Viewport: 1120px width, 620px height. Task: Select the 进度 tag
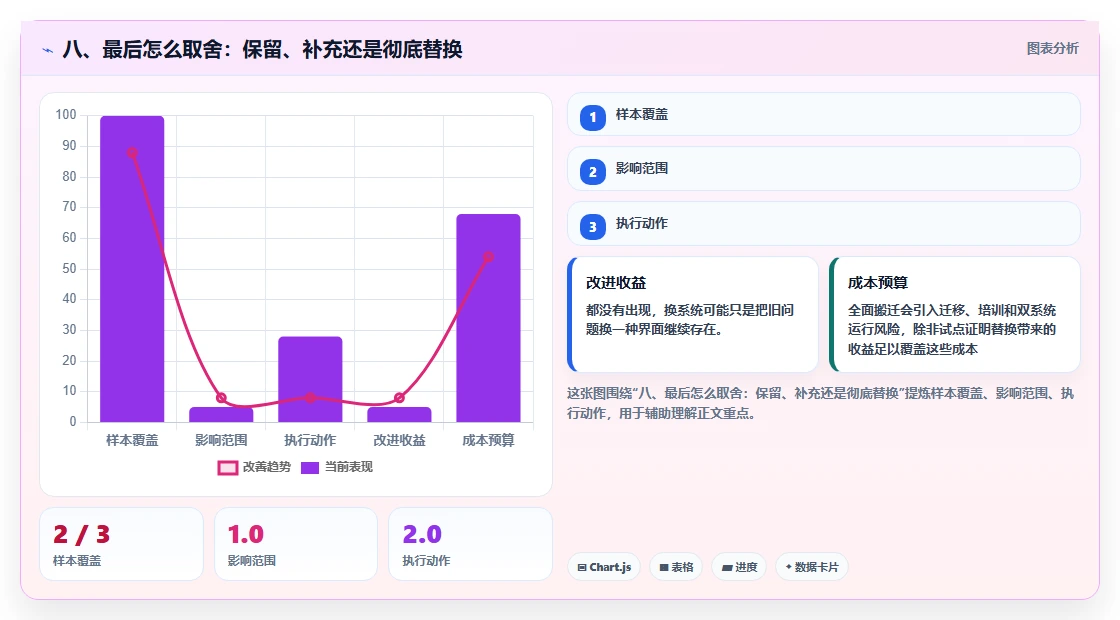pyautogui.click(x=739, y=567)
